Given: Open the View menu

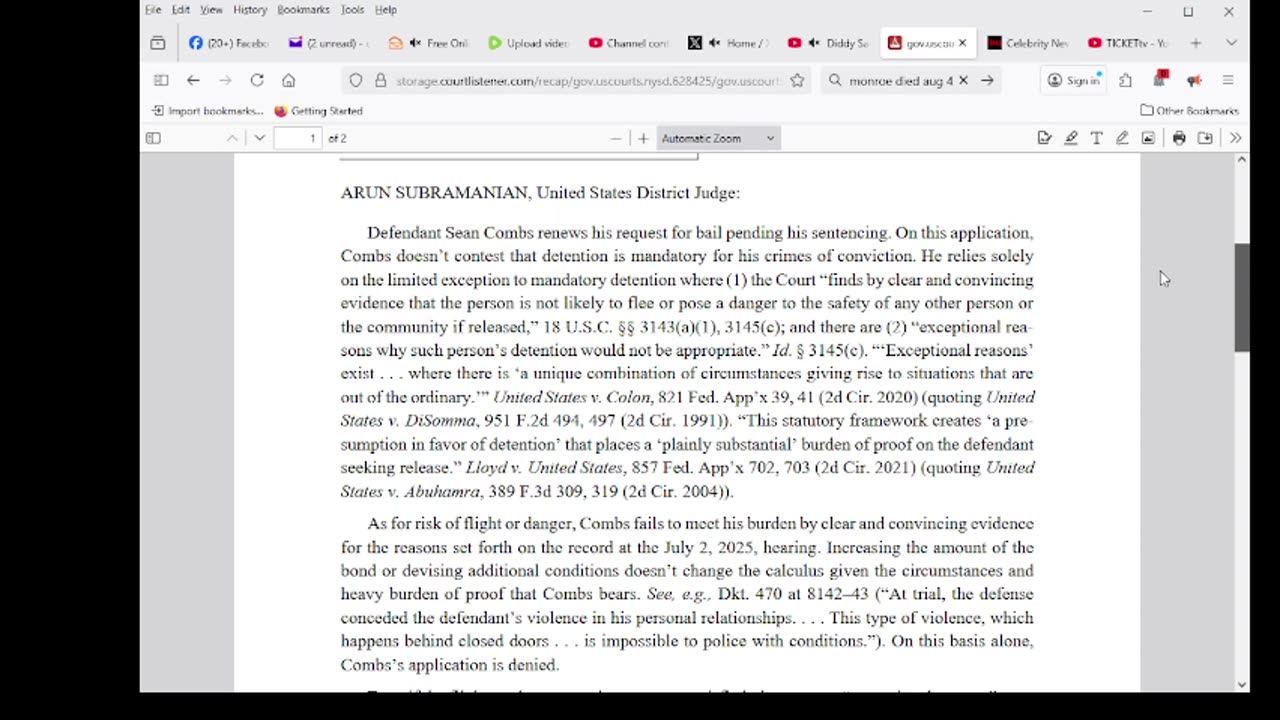Looking at the screenshot, I should click(x=211, y=10).
